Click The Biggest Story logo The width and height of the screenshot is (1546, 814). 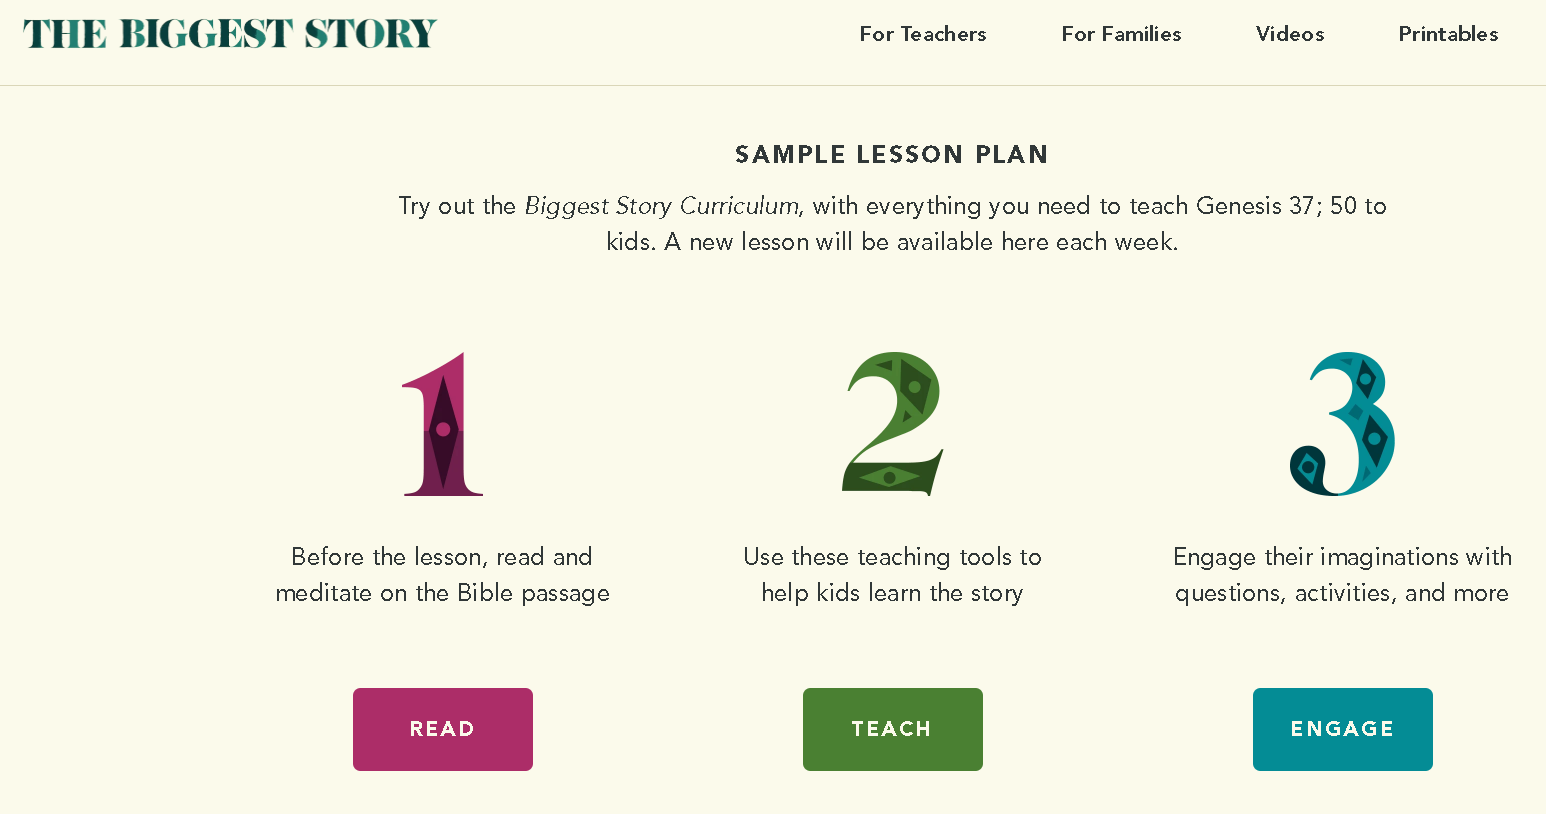click(x=230, y=33)
